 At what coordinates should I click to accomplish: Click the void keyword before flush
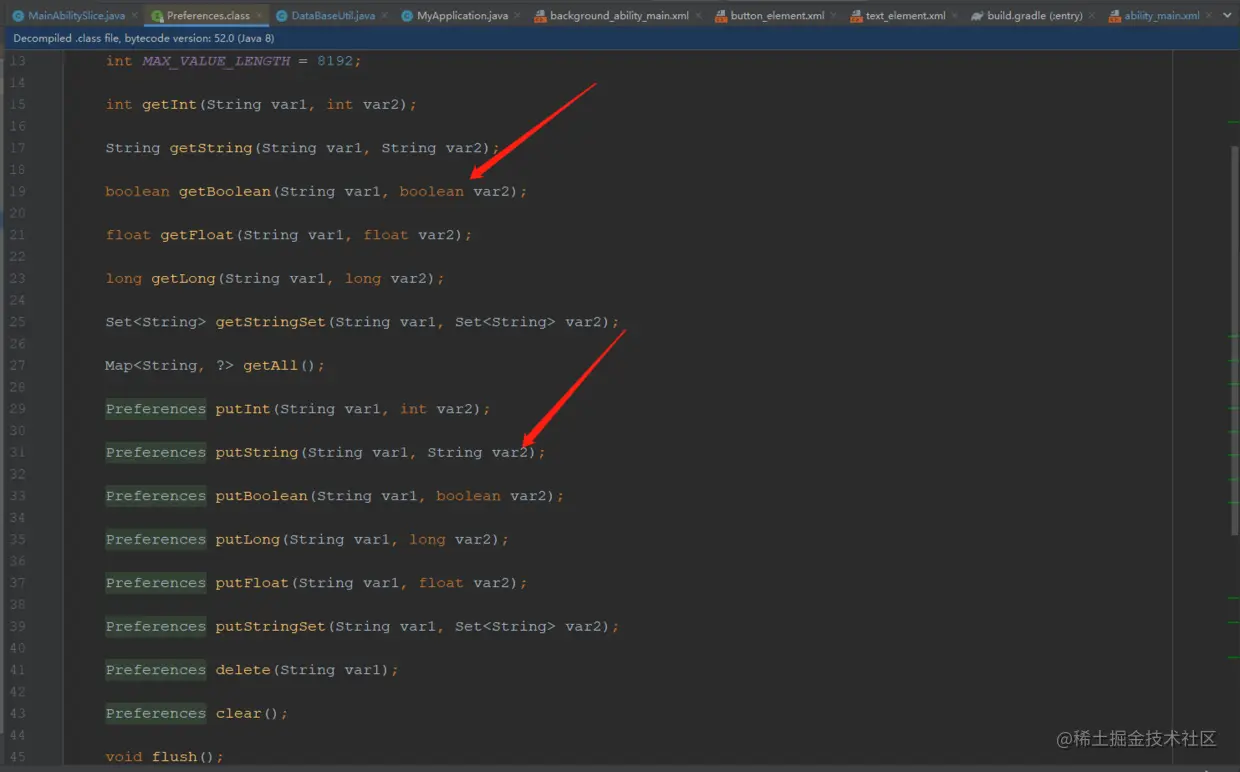pos(123,757)
